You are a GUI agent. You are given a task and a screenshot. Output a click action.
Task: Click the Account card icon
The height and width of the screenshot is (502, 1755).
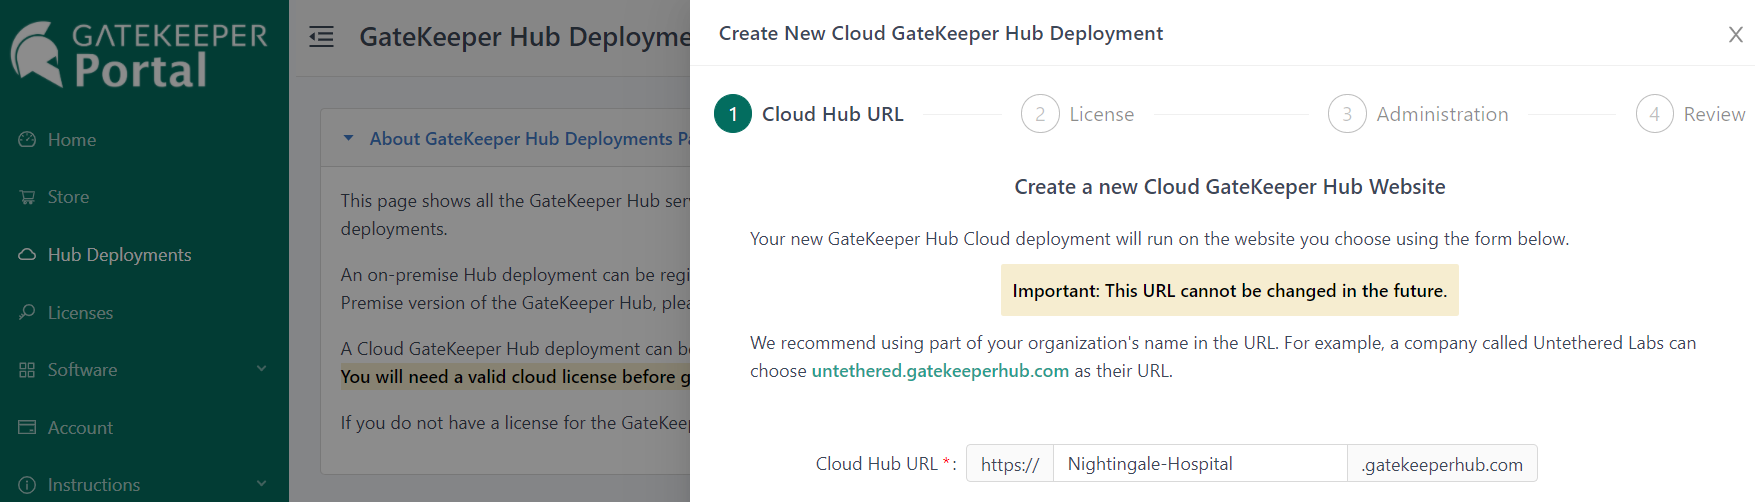tap(27, 428)
